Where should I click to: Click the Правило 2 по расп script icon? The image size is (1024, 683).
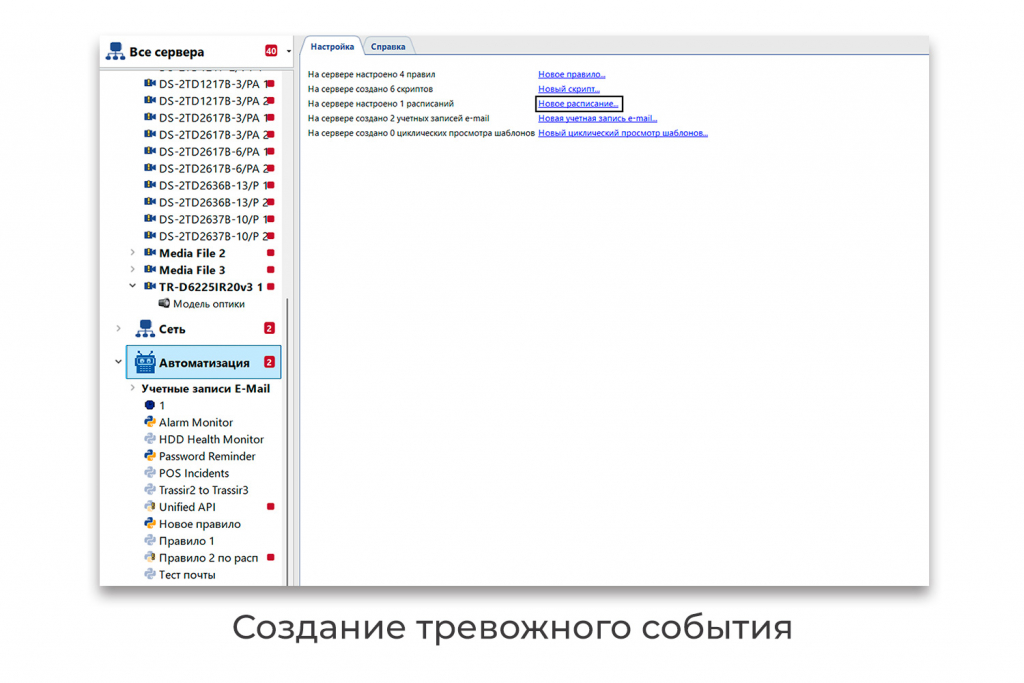tap(150, 558)
